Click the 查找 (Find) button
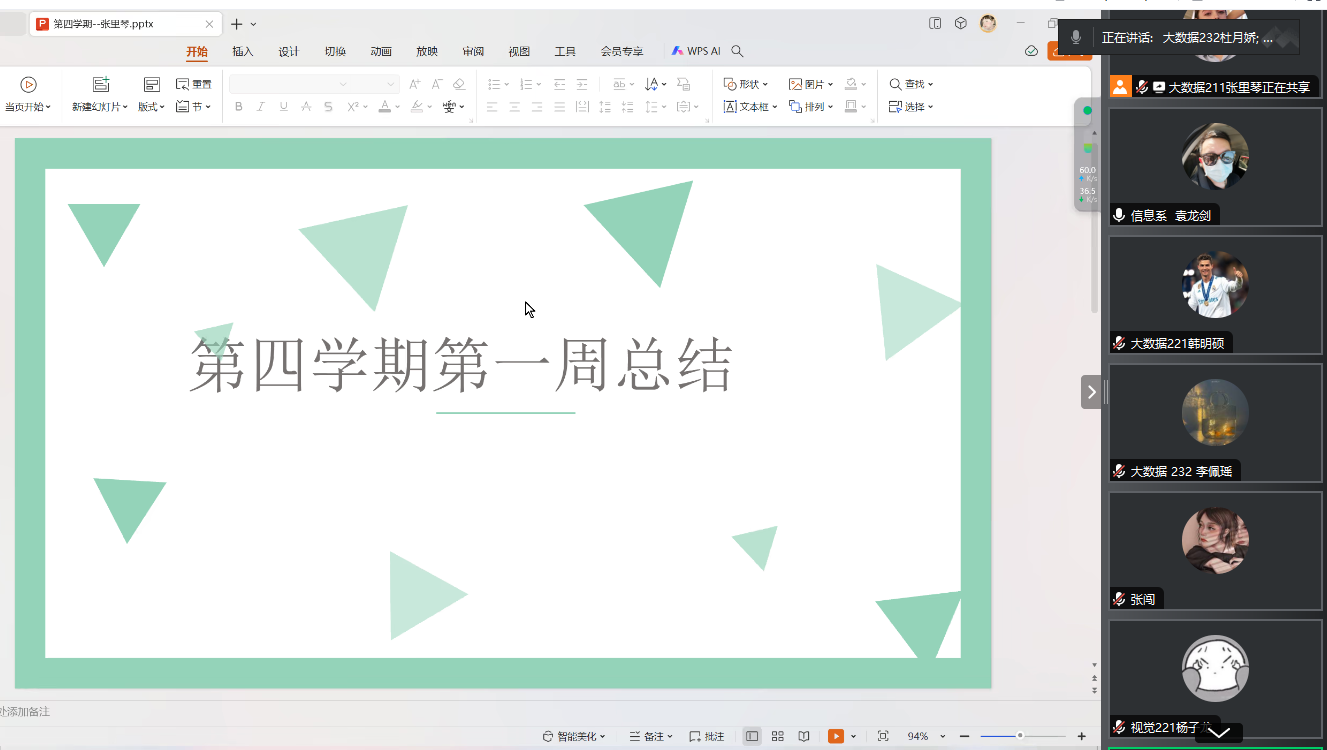The image size is (1327, 750). pos(910,84)
